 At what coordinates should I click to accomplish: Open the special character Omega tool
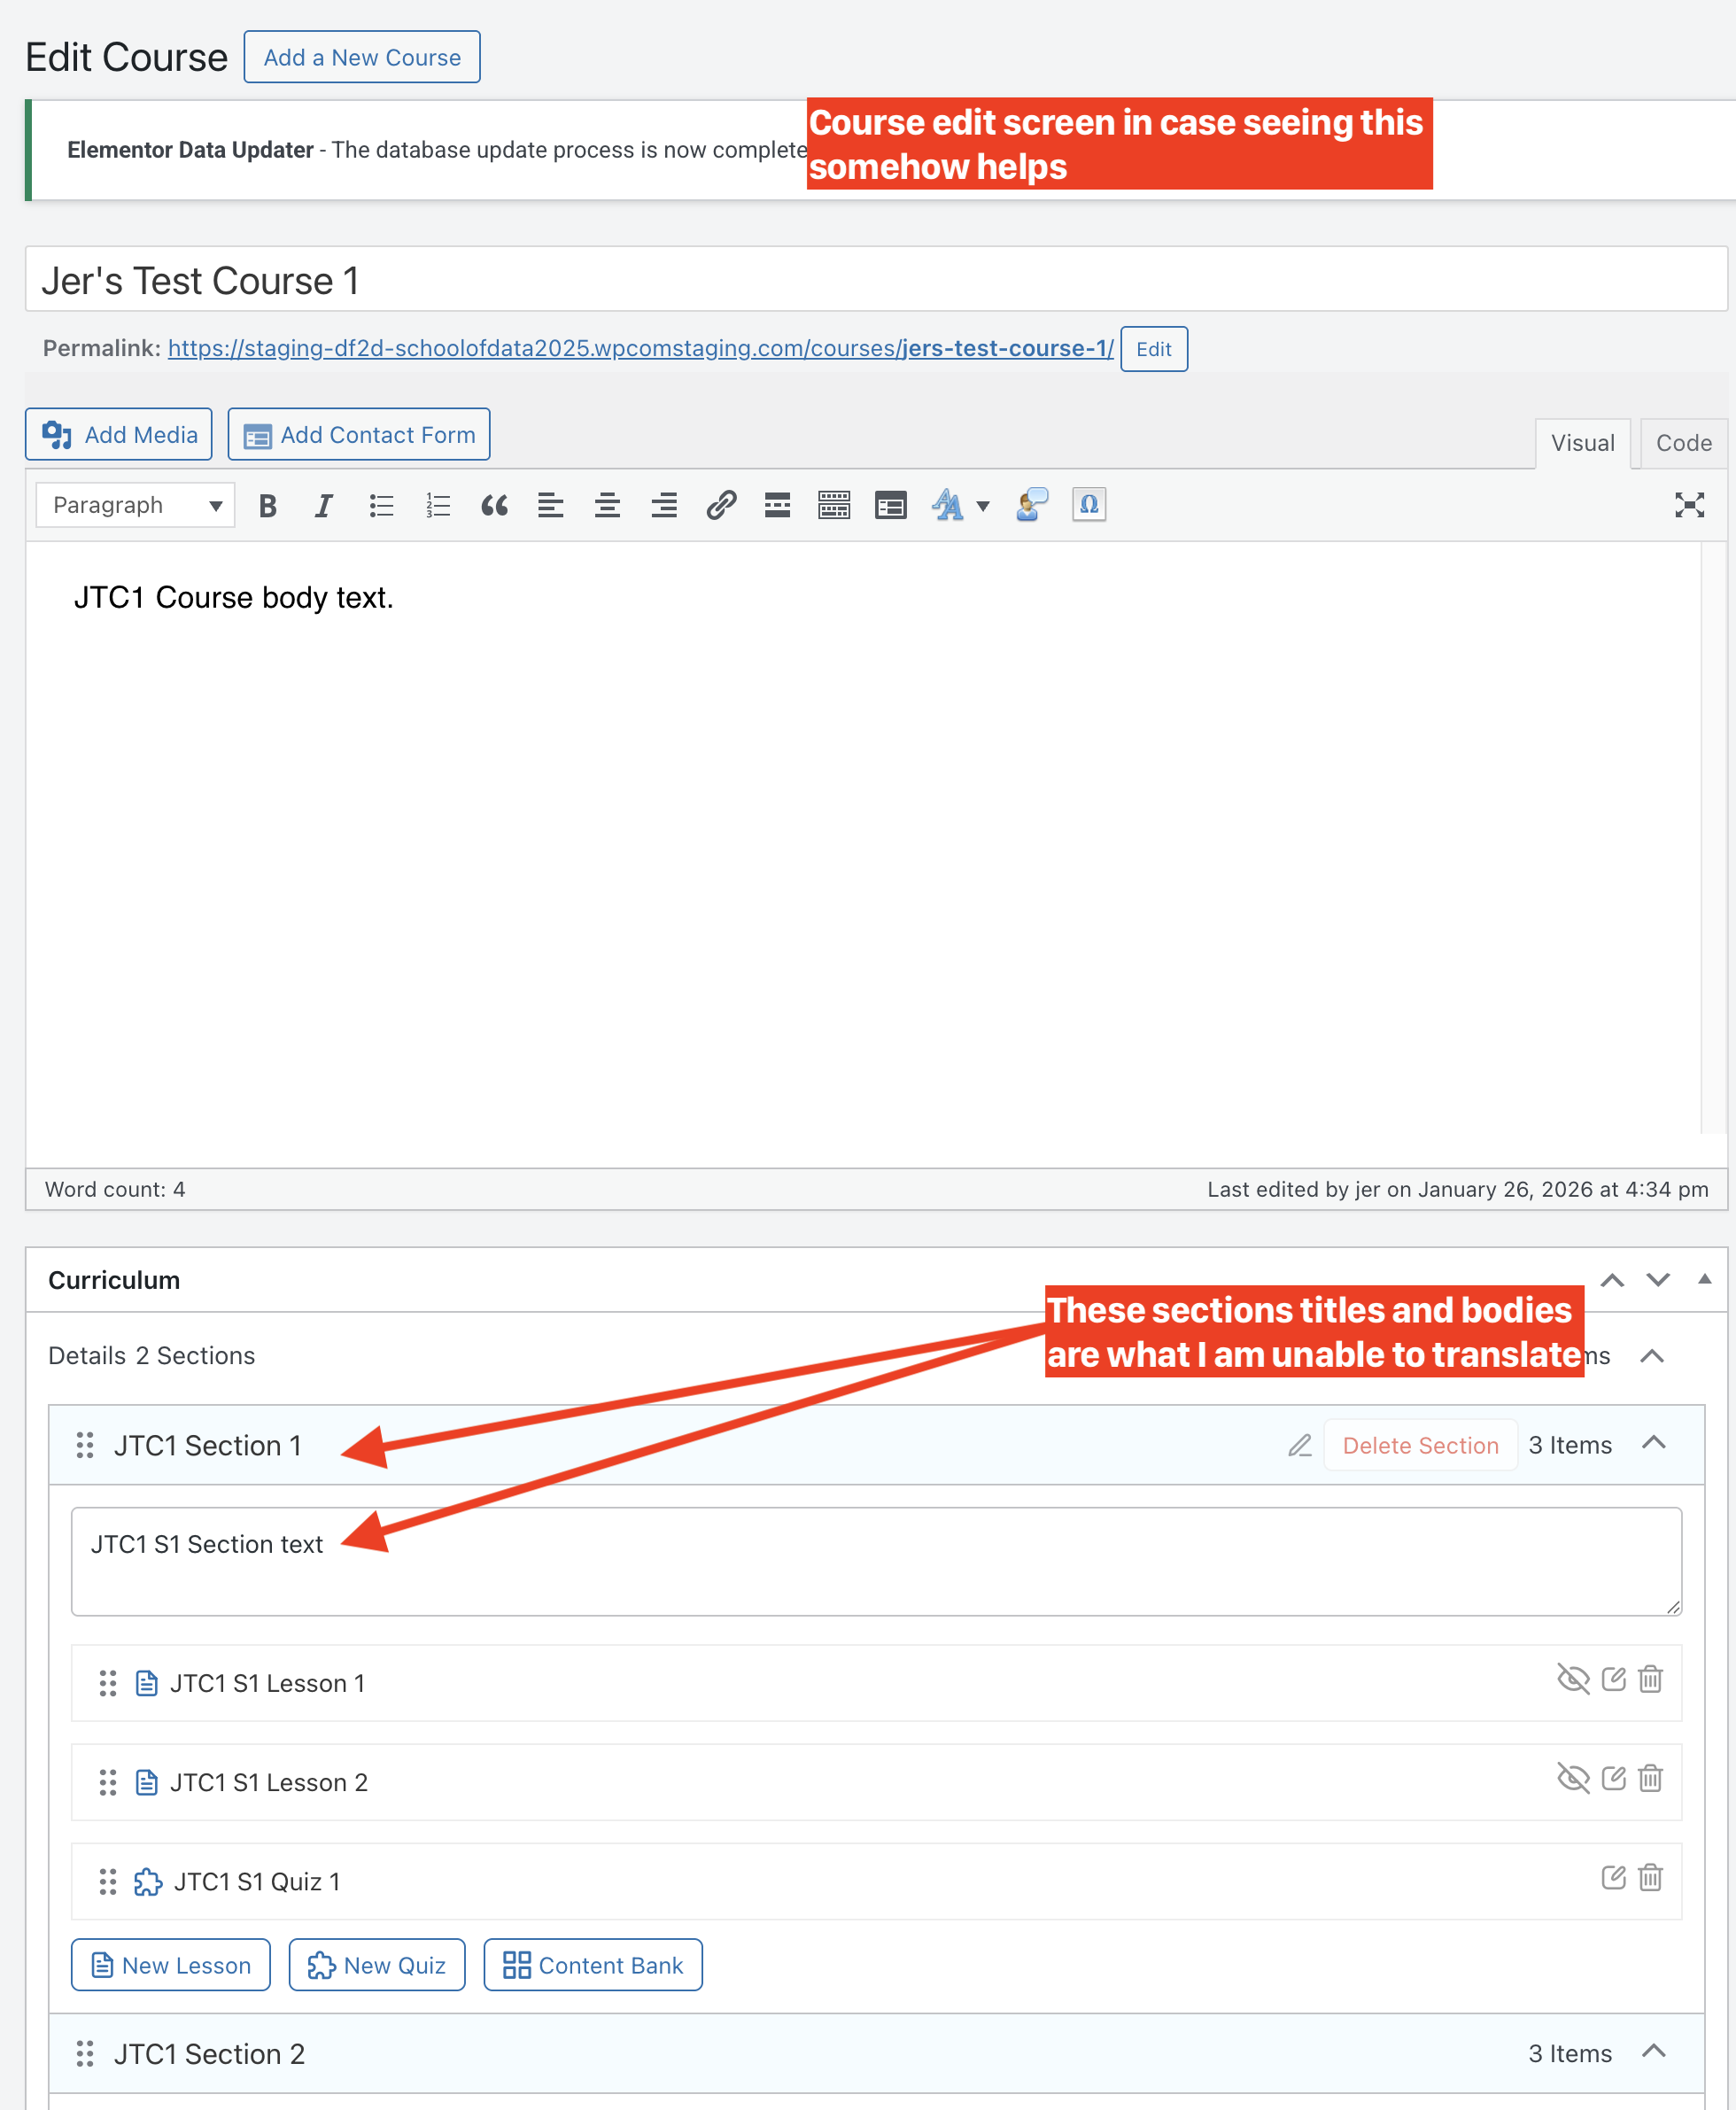1088,505
